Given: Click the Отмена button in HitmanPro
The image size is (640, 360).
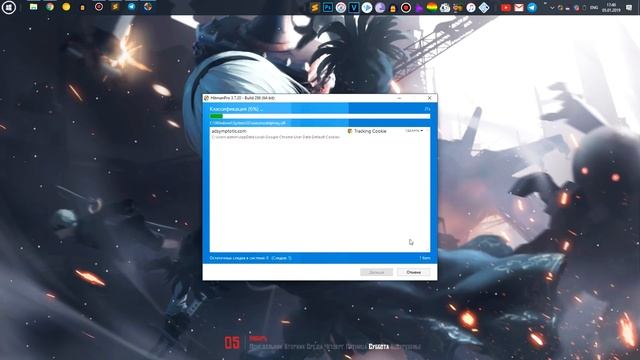Looking at the screenshot, I should click(x=413, y=272).
